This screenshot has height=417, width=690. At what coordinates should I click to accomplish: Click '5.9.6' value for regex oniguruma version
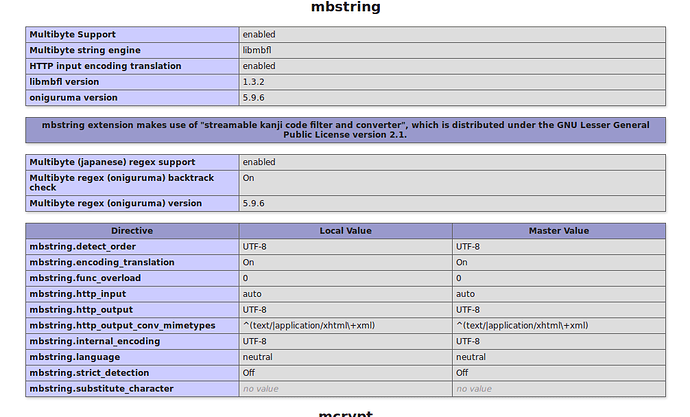pyautogui.click(x=452, y=203)
